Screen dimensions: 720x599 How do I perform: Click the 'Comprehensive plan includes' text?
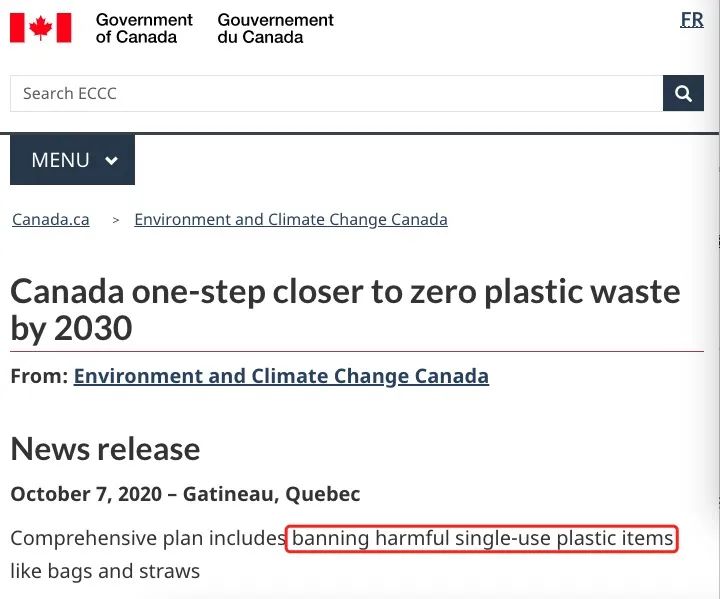pos(148,538)
